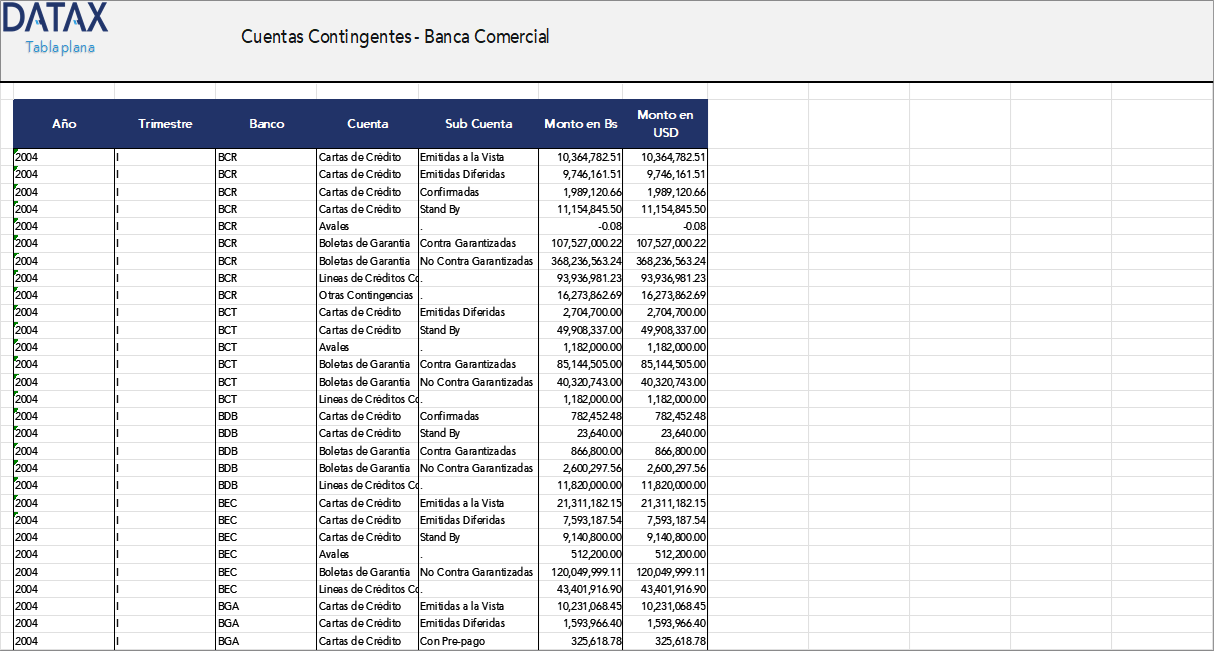Viewport: 1214px width, 651px height.
Task: Click the green error indicator on first 2004 cell
Action: [x=16, y=152]
